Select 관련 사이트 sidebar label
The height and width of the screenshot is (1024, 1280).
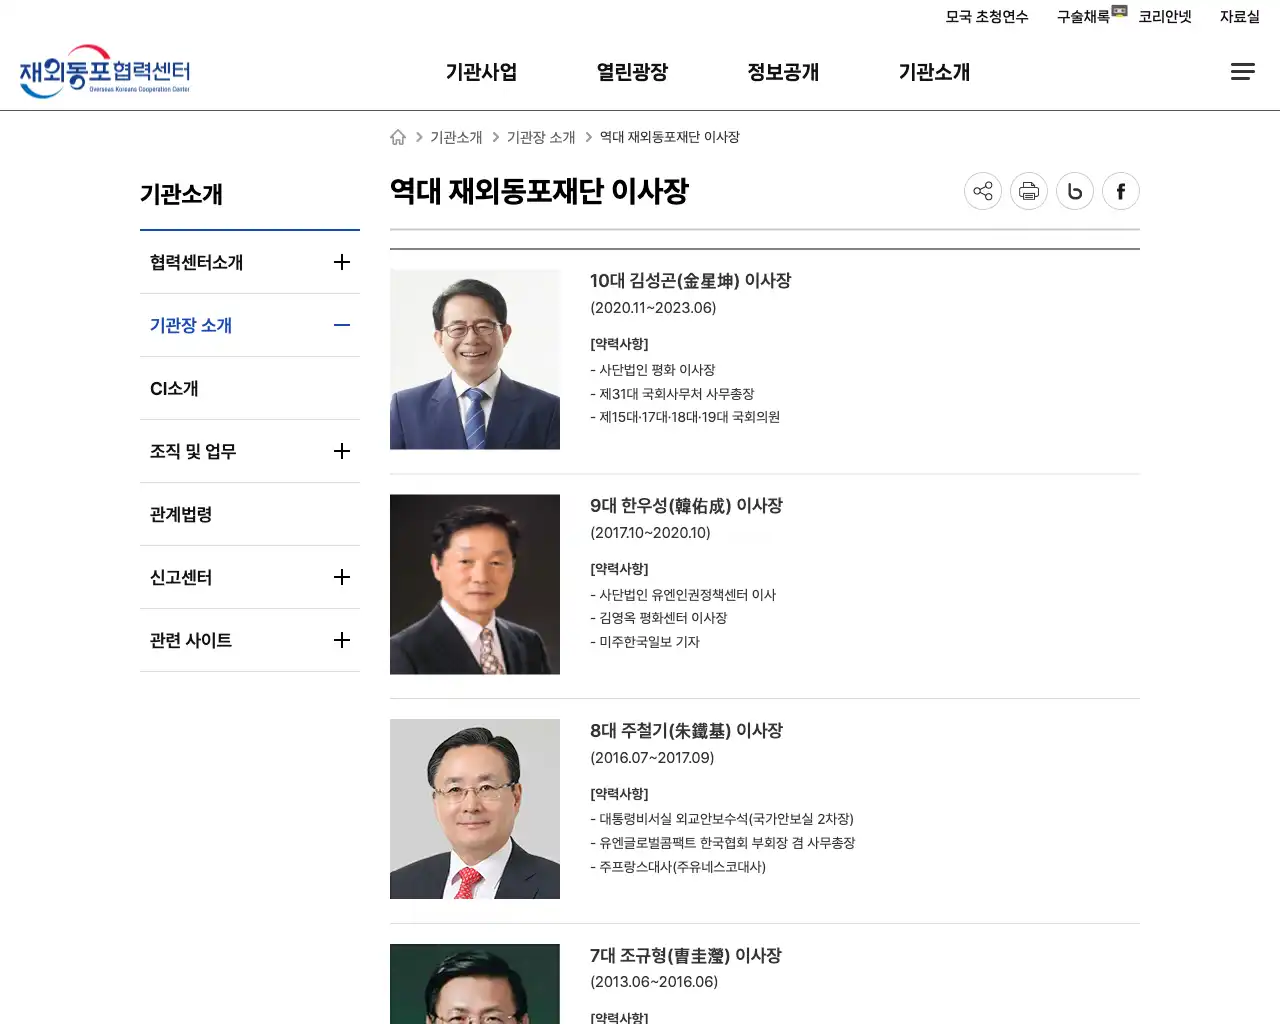(x=191, y=640)
